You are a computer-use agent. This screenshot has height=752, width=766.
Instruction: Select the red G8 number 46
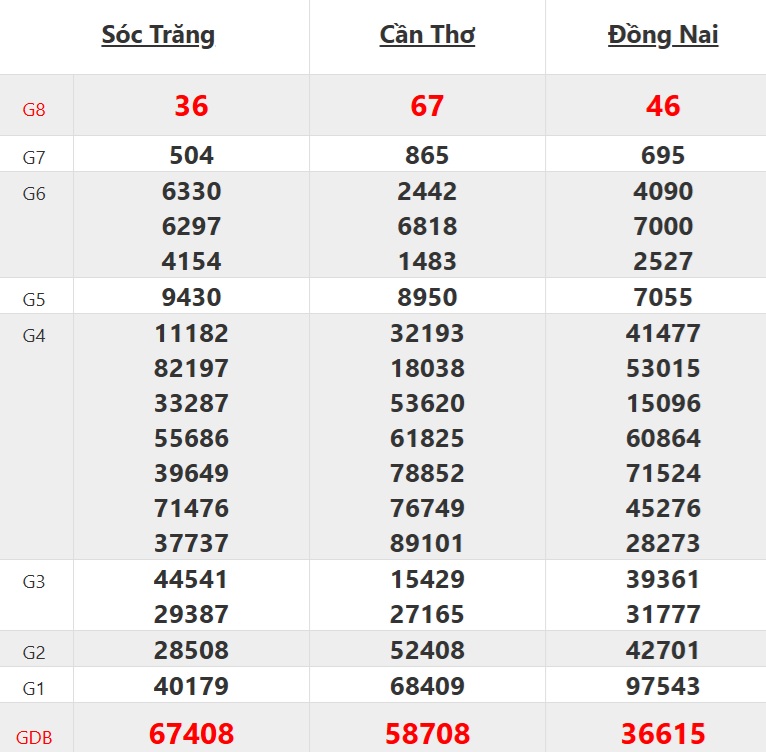click(663, 105)
